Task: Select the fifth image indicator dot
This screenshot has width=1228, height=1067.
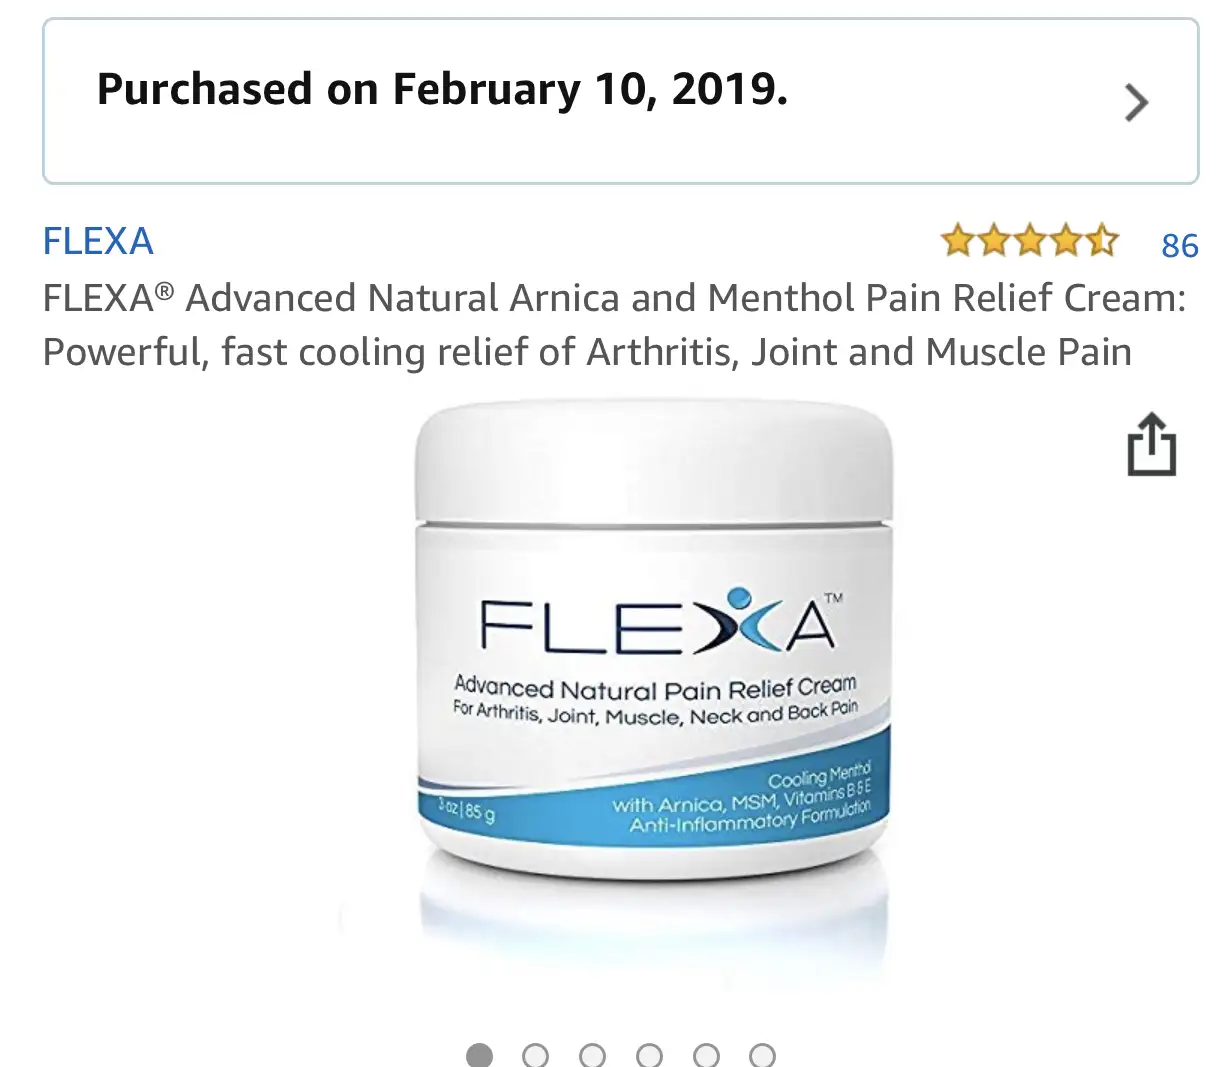Action: pyautogui.click(x=706, y=1055)
